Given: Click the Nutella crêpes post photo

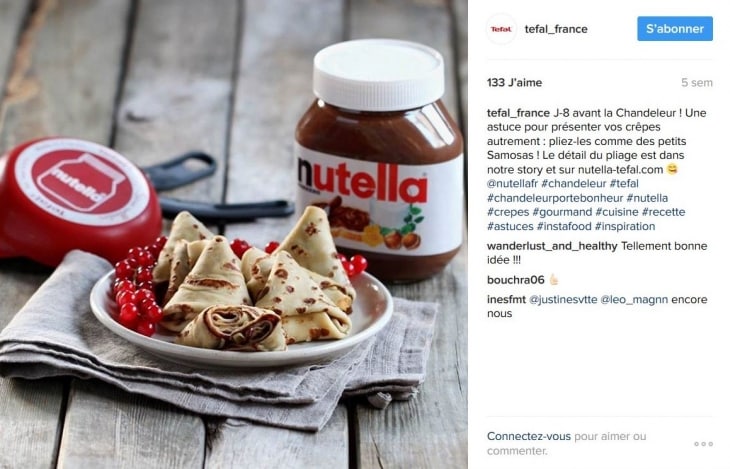Looking at the screenshot, I should (x=234, y=234).
